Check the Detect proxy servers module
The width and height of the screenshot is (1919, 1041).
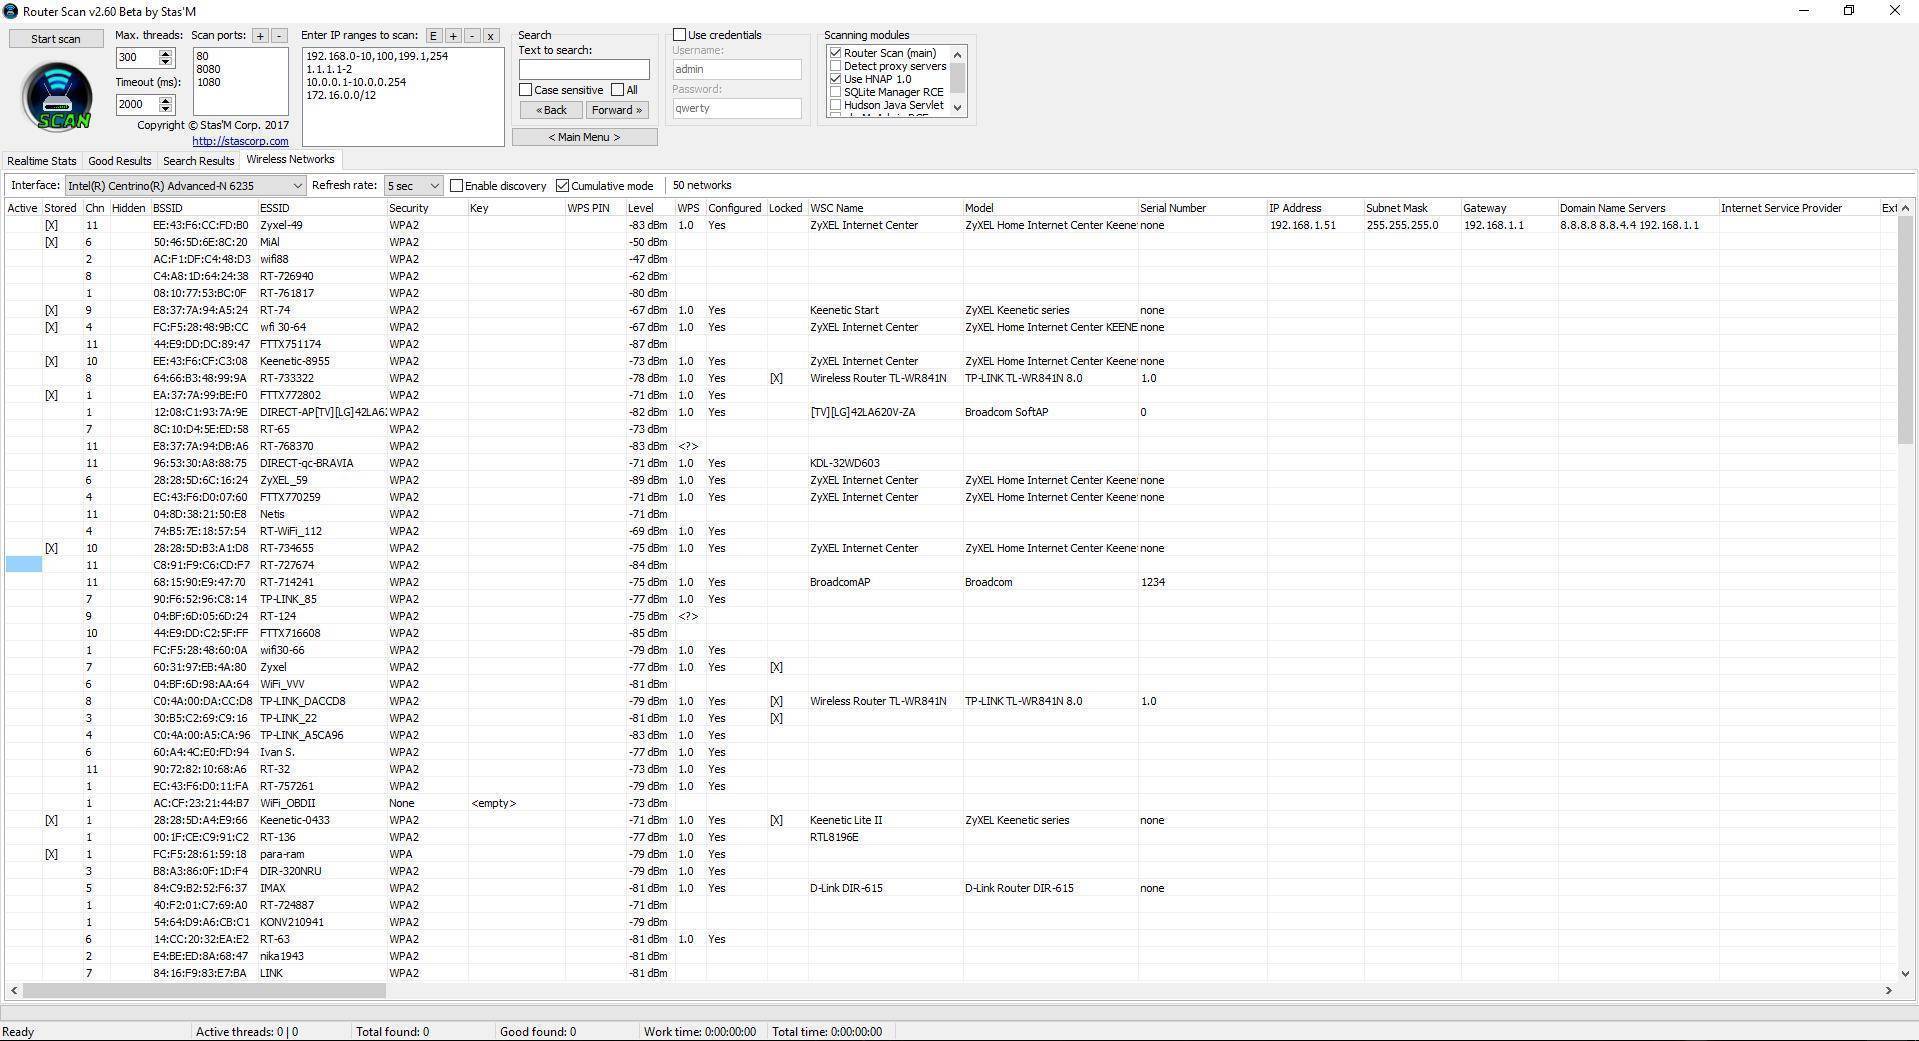pos(836,66)
